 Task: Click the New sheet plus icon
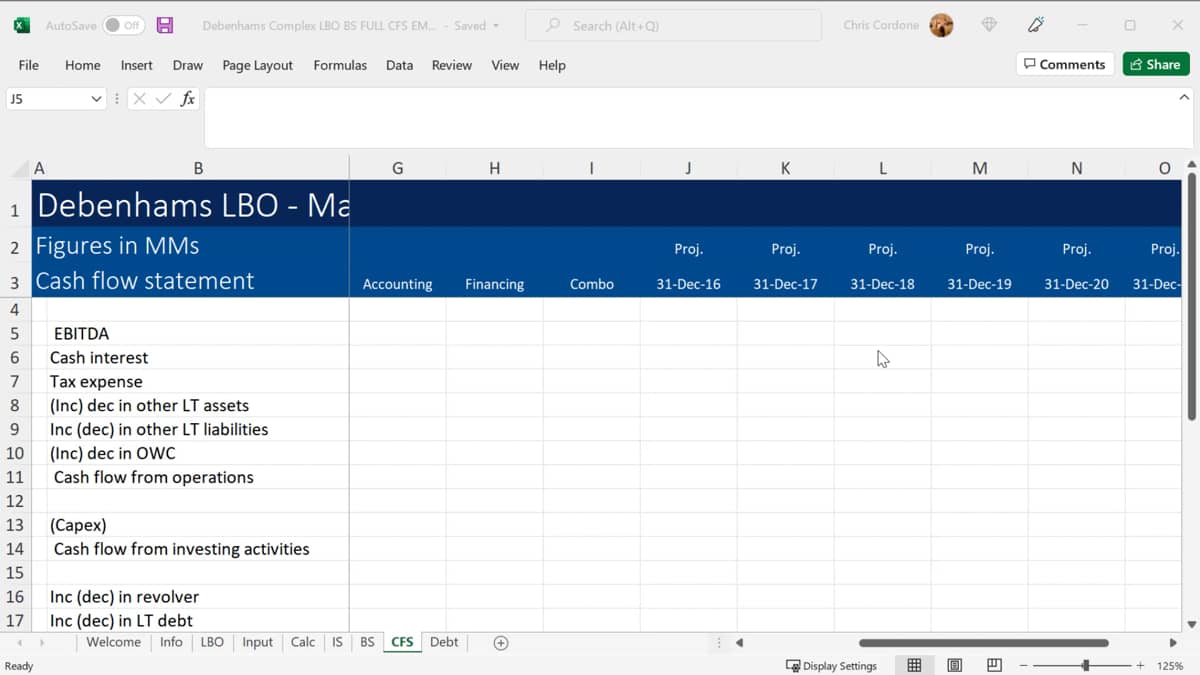pyautogui.click(x=501, y=643)
